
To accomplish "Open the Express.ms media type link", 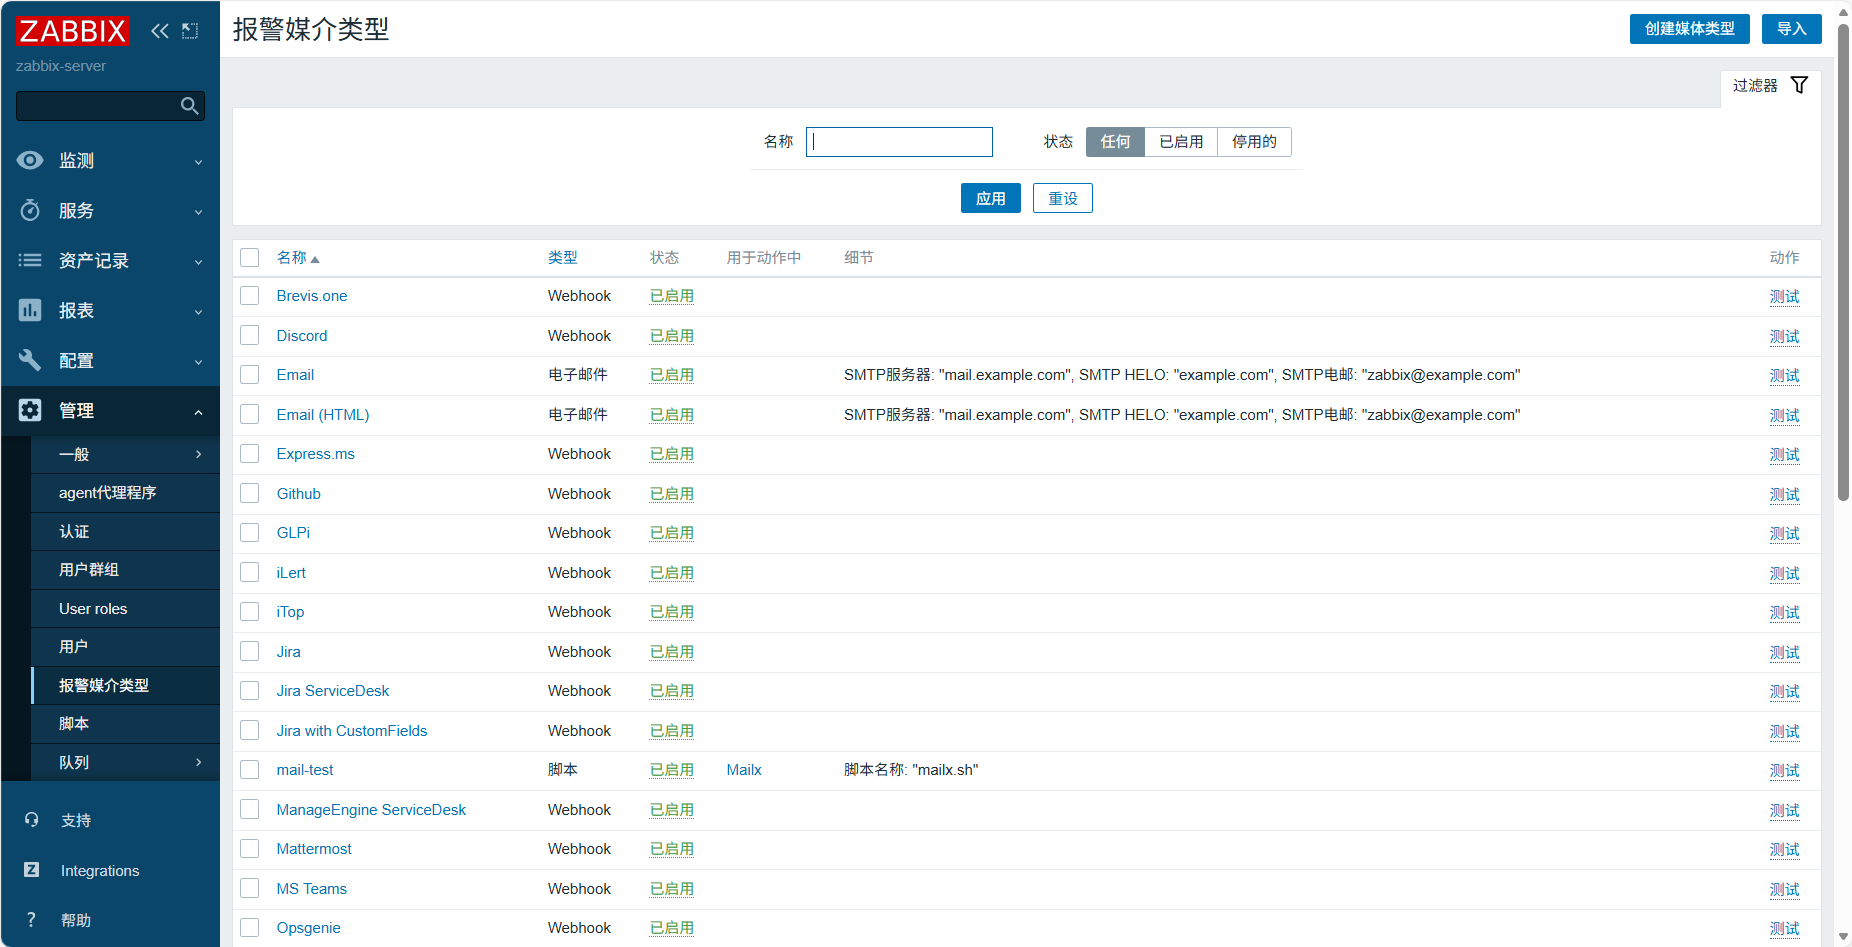I will click(x=315, y=454).
